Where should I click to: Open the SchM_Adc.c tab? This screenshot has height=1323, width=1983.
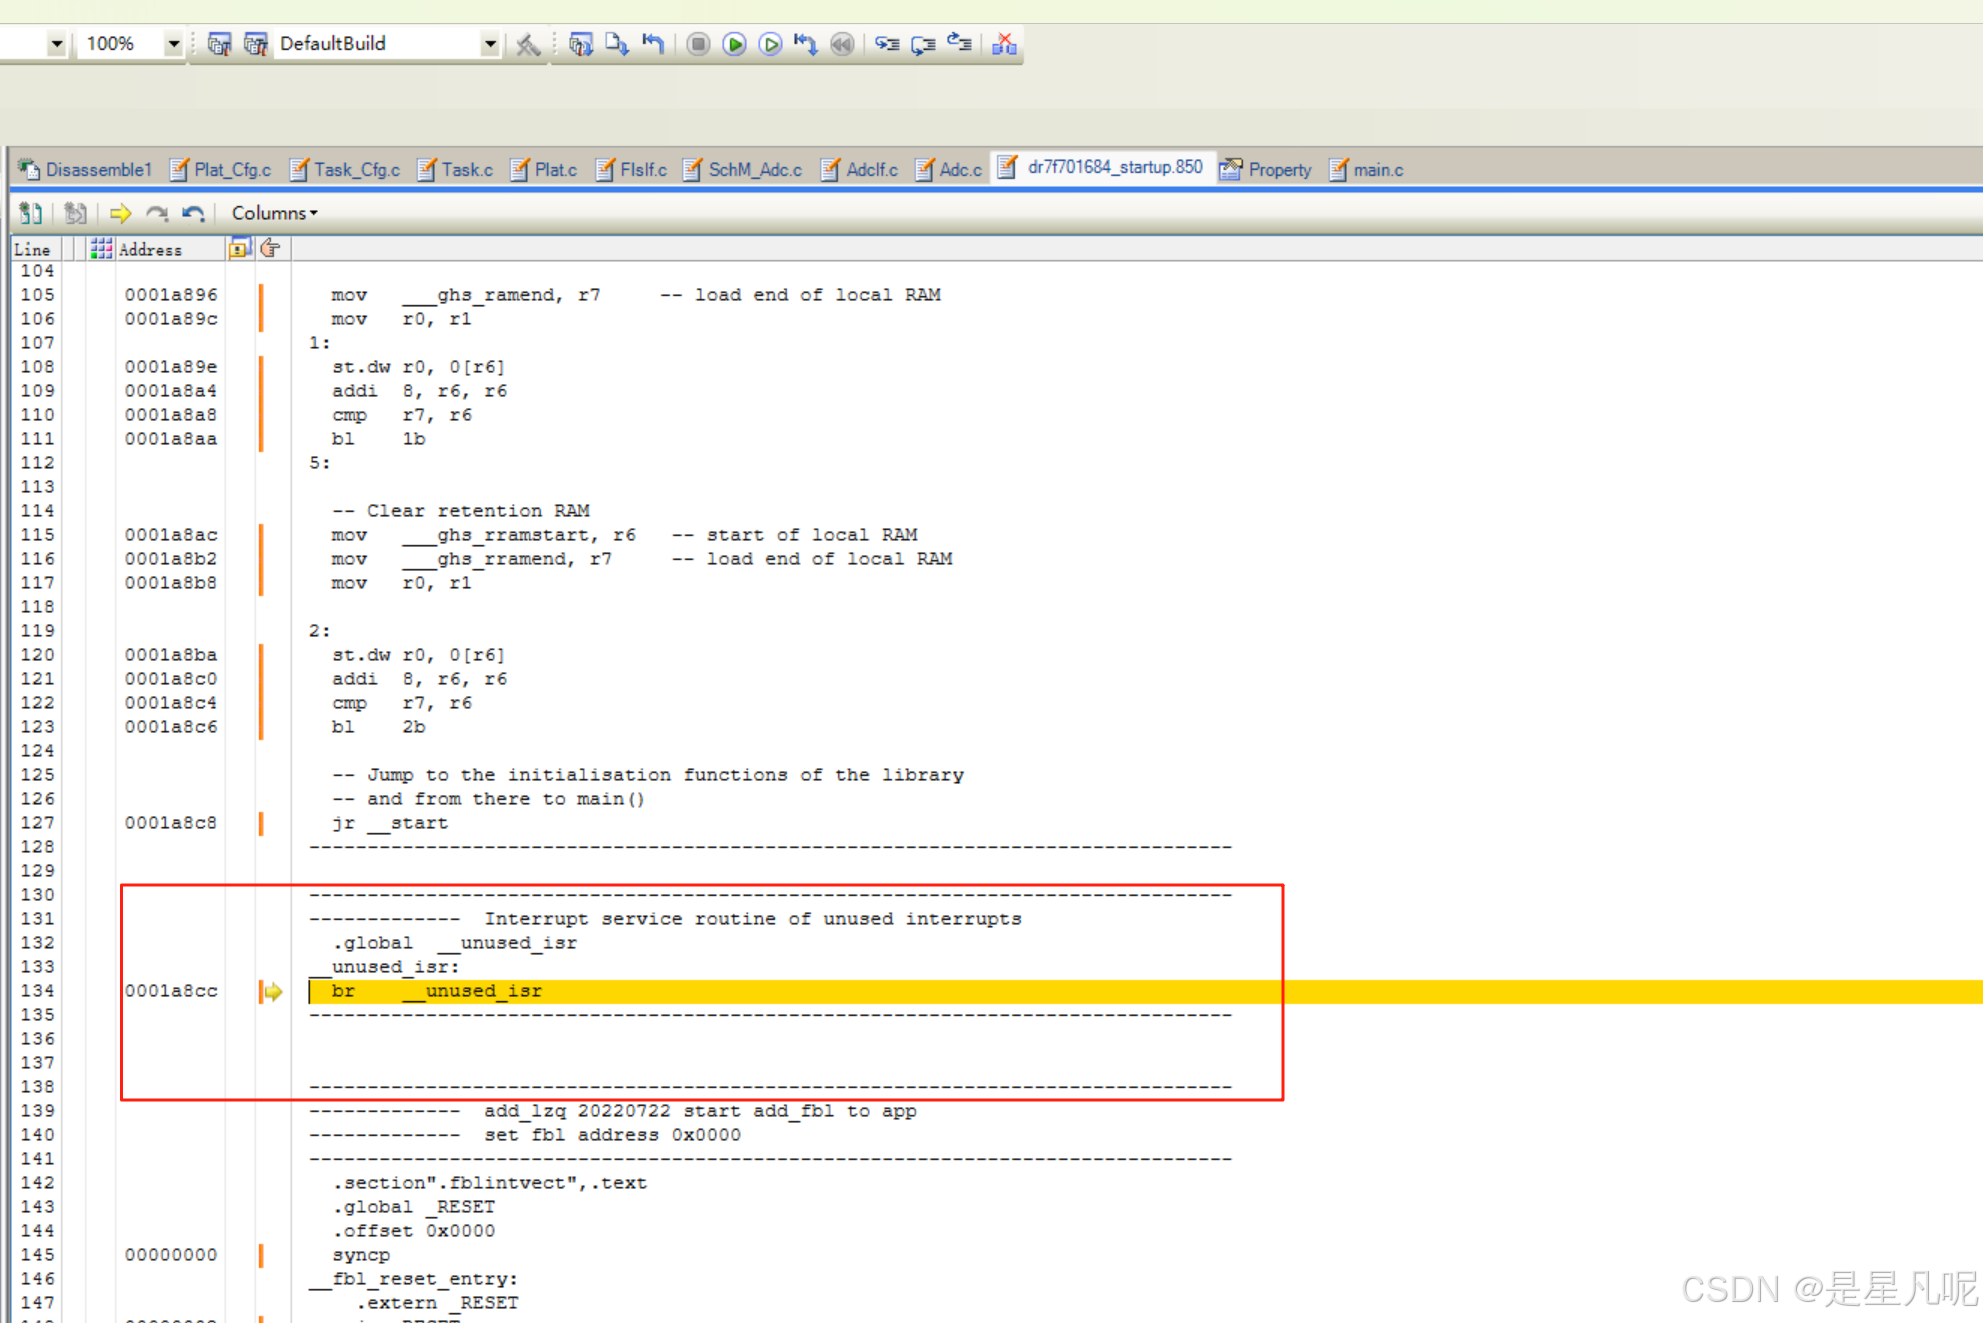(x=743, y=170)
